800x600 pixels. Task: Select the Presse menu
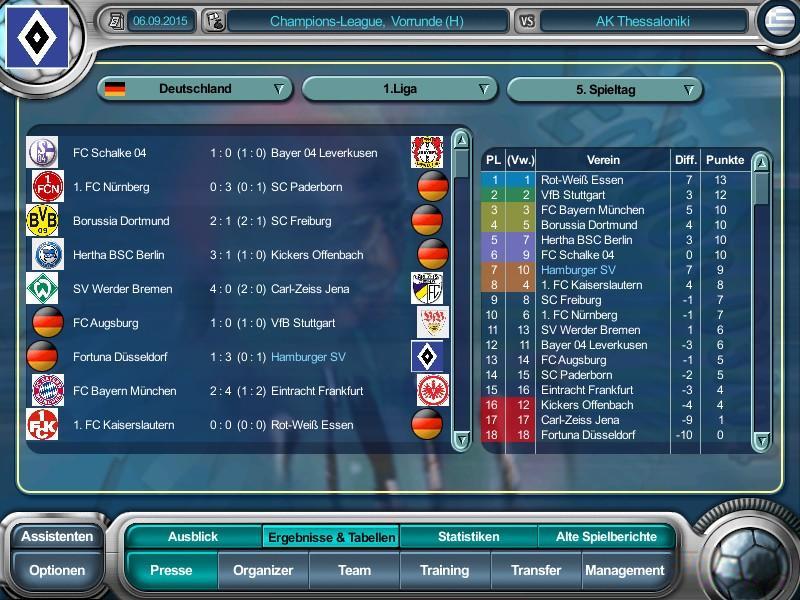pos(171,570)
